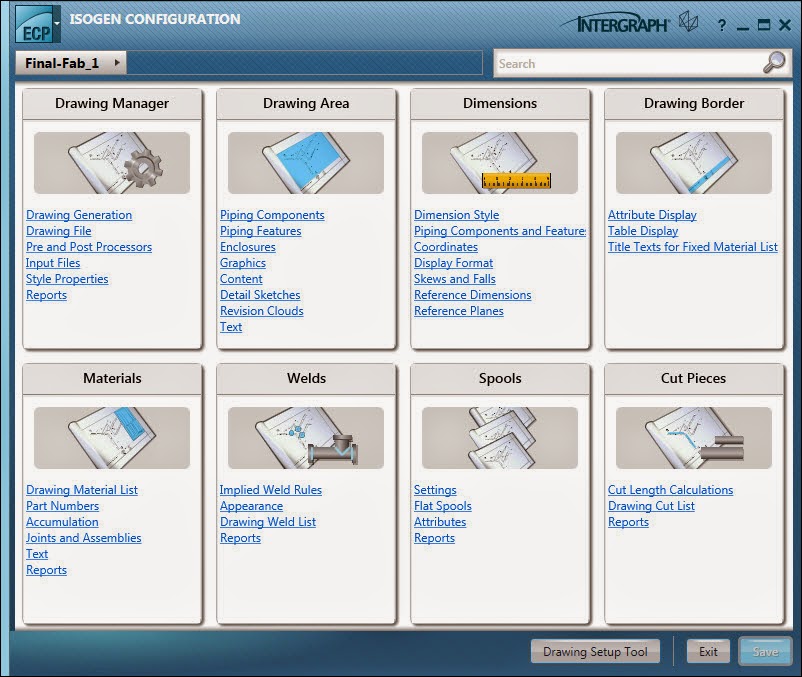Open Reports under Drawing Manager
This screenshot has width=802, height=677.
click(x=46, y=295)
